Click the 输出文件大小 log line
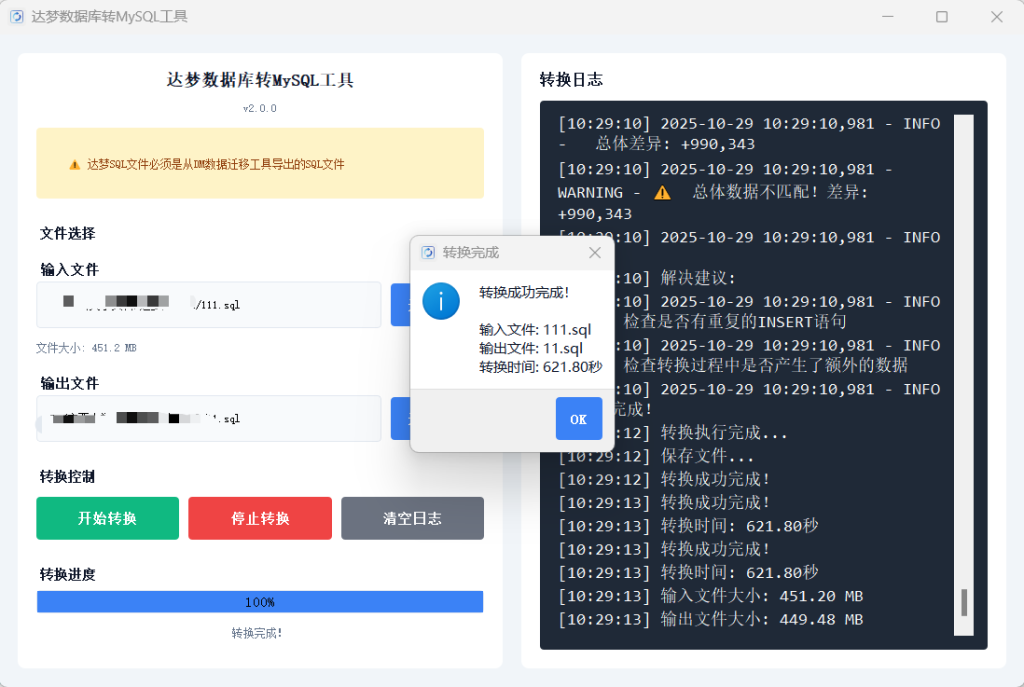The height and width of the screenshot is (687, 1024). pos(710,620)
